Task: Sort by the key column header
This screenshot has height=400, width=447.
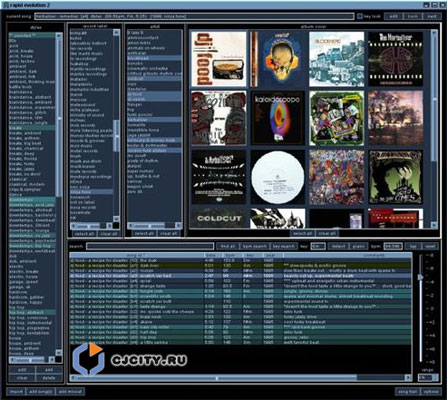Action: tap(252, 255)
